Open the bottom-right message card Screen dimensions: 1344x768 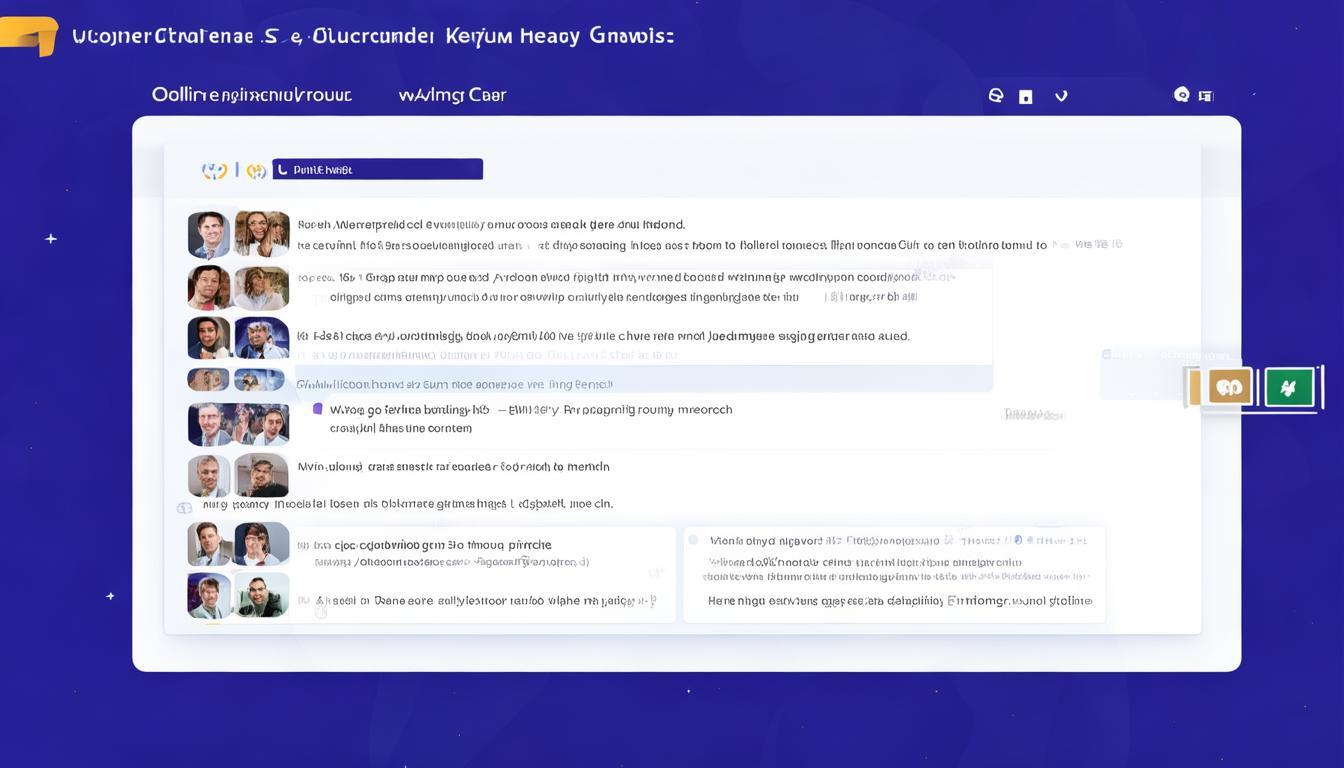(x=894, y=575)
